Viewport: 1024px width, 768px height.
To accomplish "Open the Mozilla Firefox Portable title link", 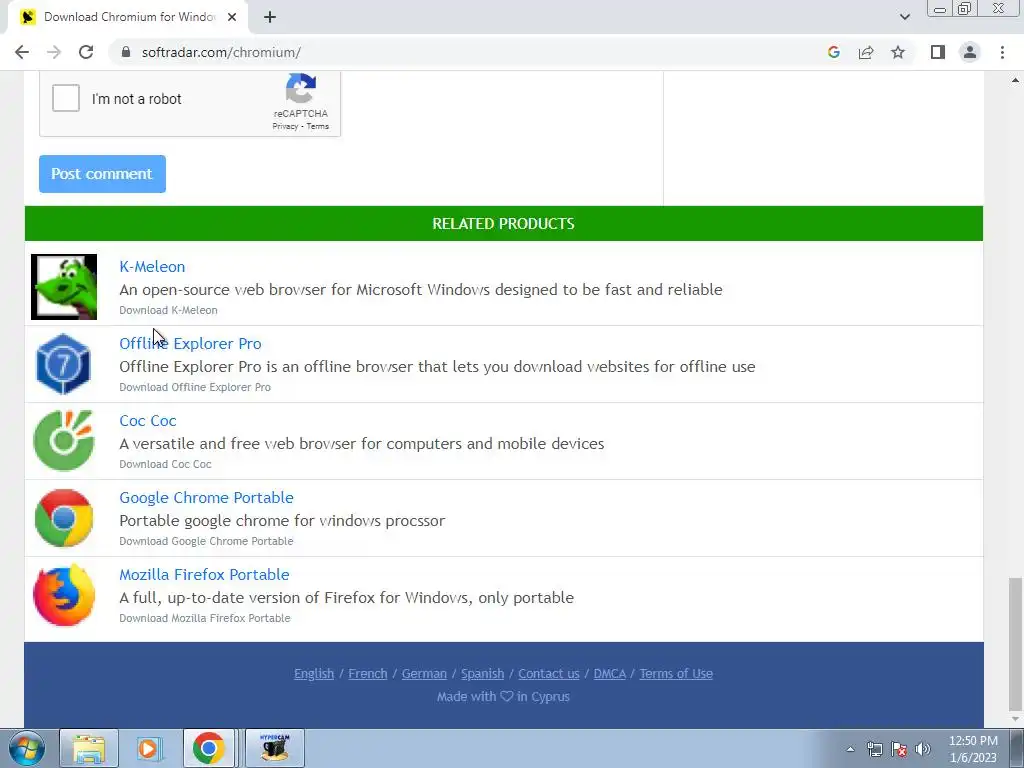I will (204, 575).
